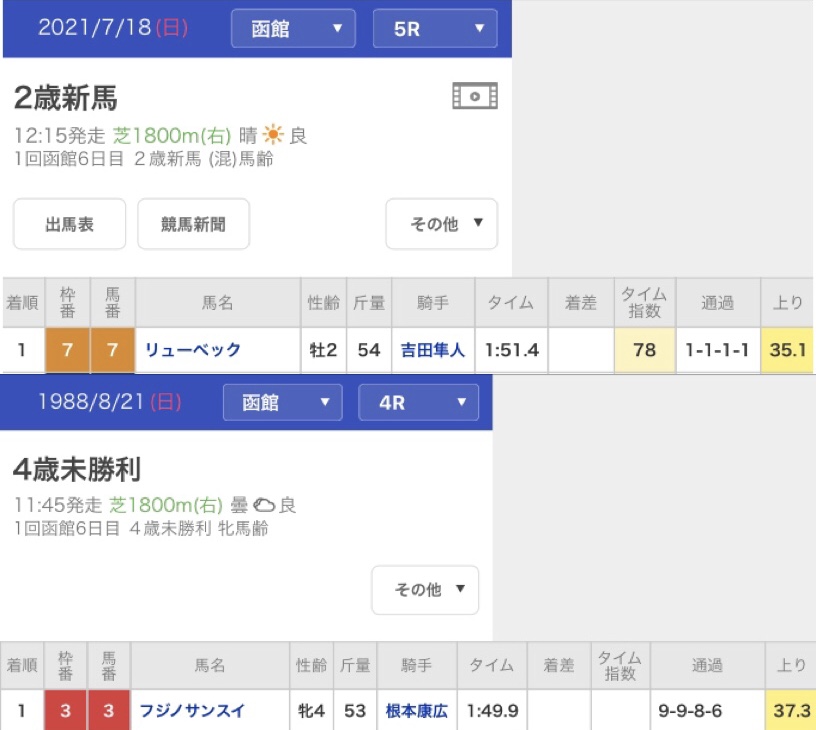Image resolution: width=816 pixels, height=730 pixels.
Task: Open the 出馬表 entry list
Action: pos(69,224)
